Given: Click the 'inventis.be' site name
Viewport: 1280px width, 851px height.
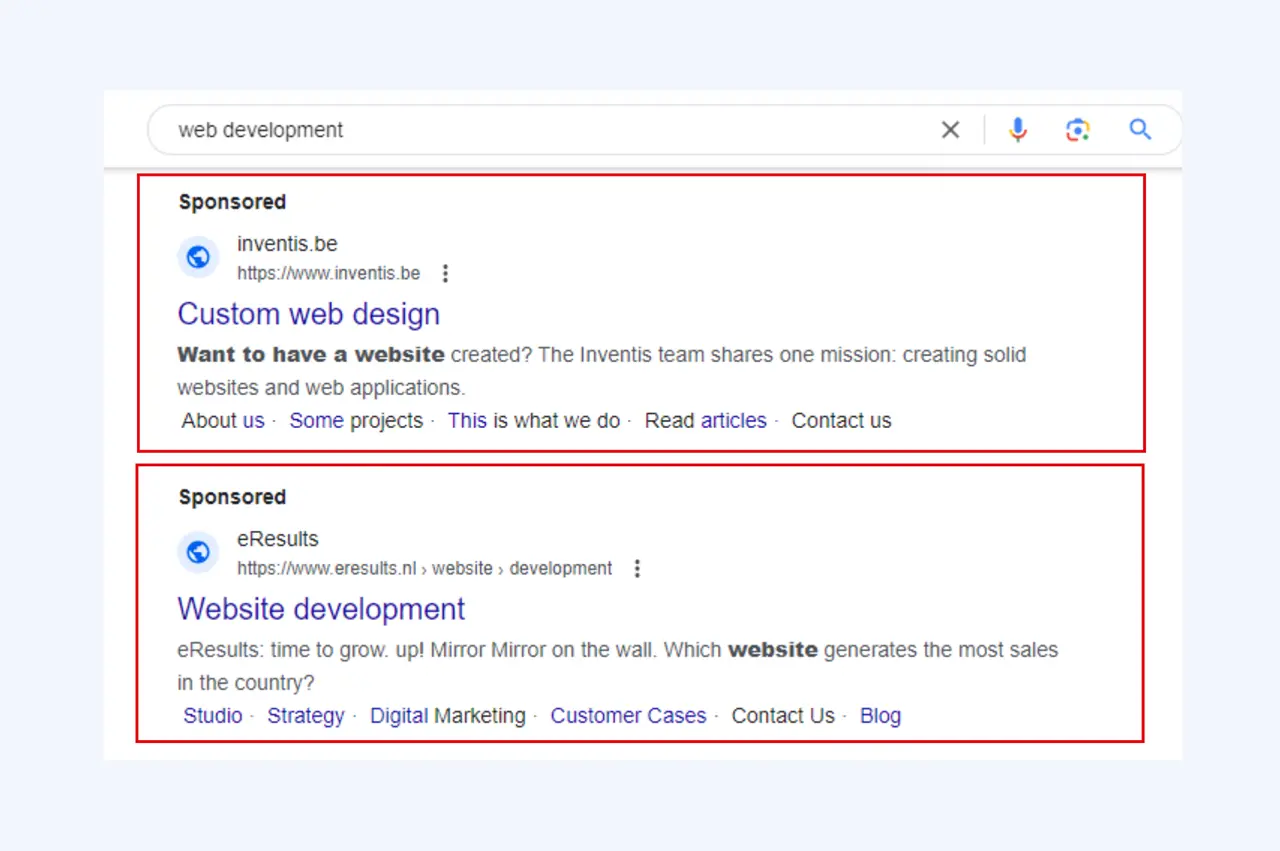Looking at the screenshot, I should click(287, 244).
